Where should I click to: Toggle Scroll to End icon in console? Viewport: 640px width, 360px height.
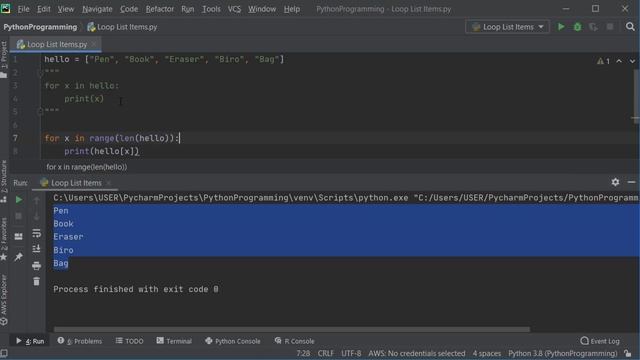click(x=36, y=249)
